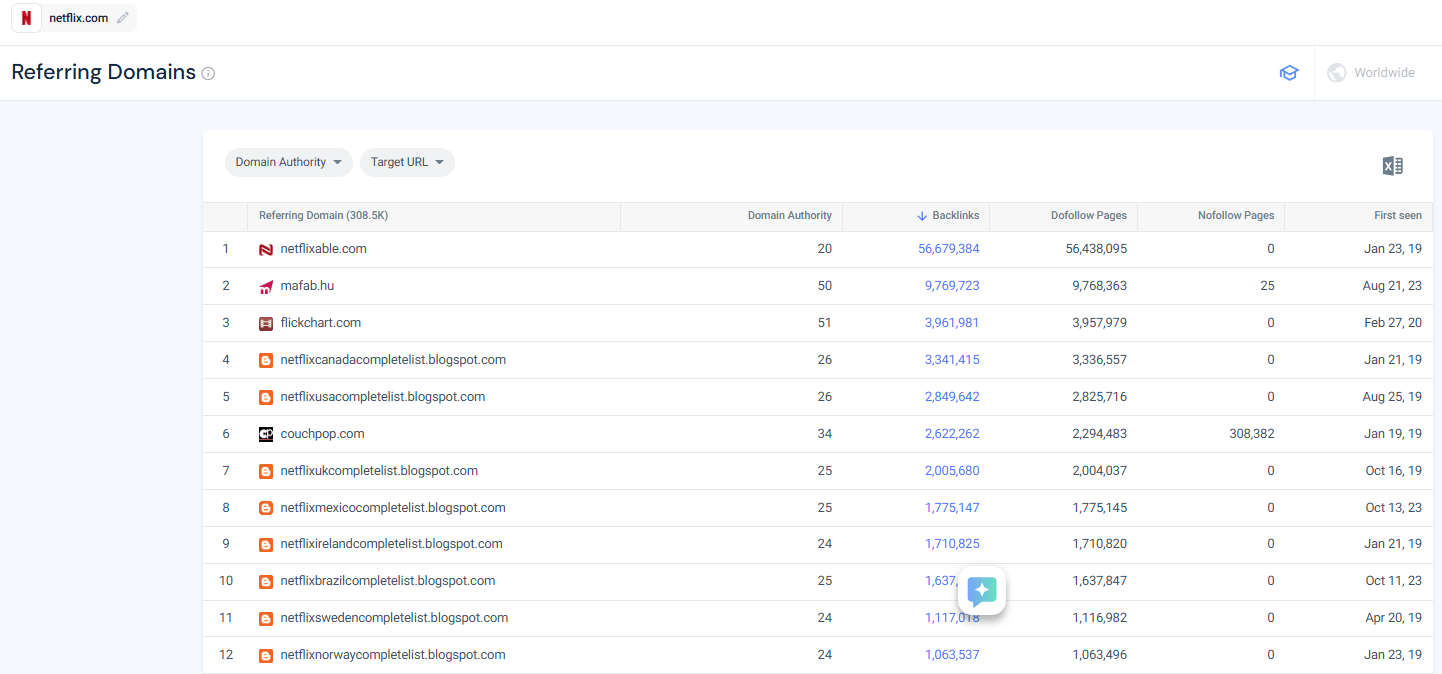The width and height of the screenshot is (1442, 674).
Task: Click Blogger icon for netflixirelandcompletelist
Action: click(266, 545)
